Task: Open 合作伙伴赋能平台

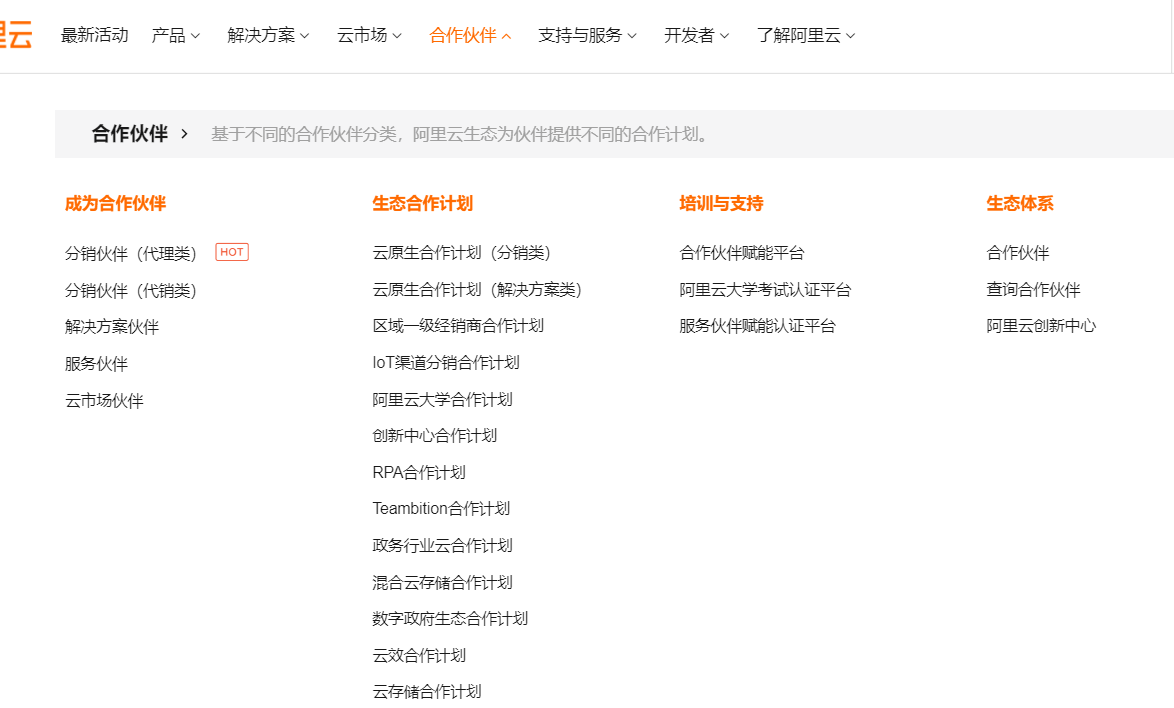Action: point(742,253)
